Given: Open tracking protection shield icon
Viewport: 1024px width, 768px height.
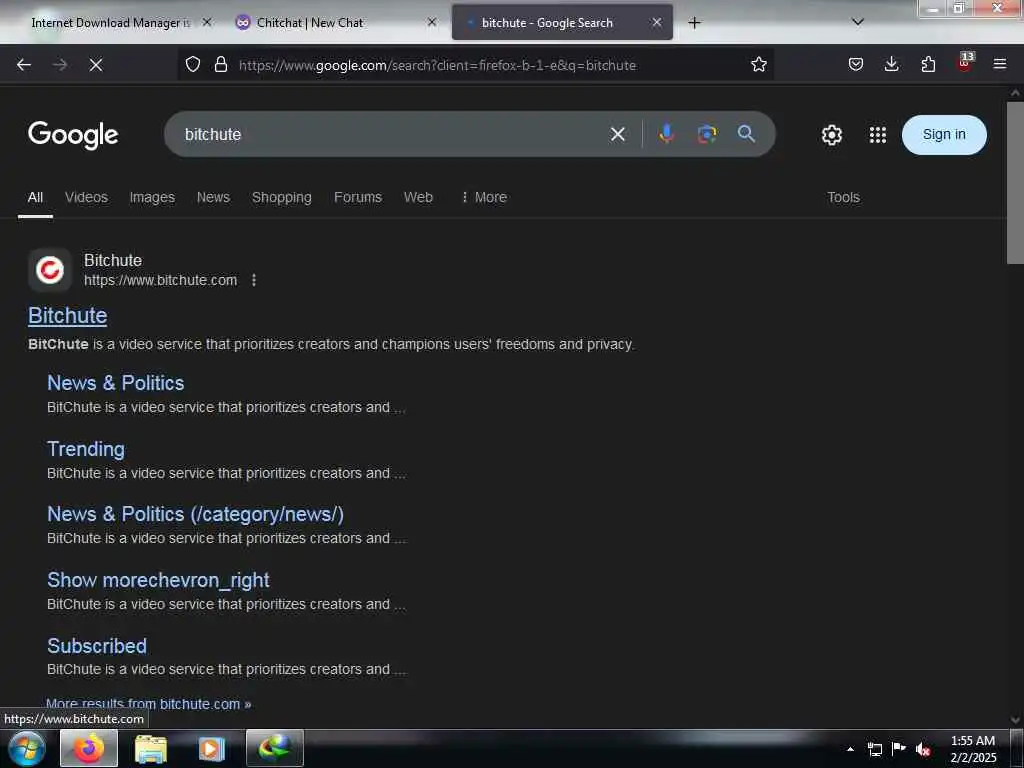Looking at the screenshot, I should [x=193, y=64].
